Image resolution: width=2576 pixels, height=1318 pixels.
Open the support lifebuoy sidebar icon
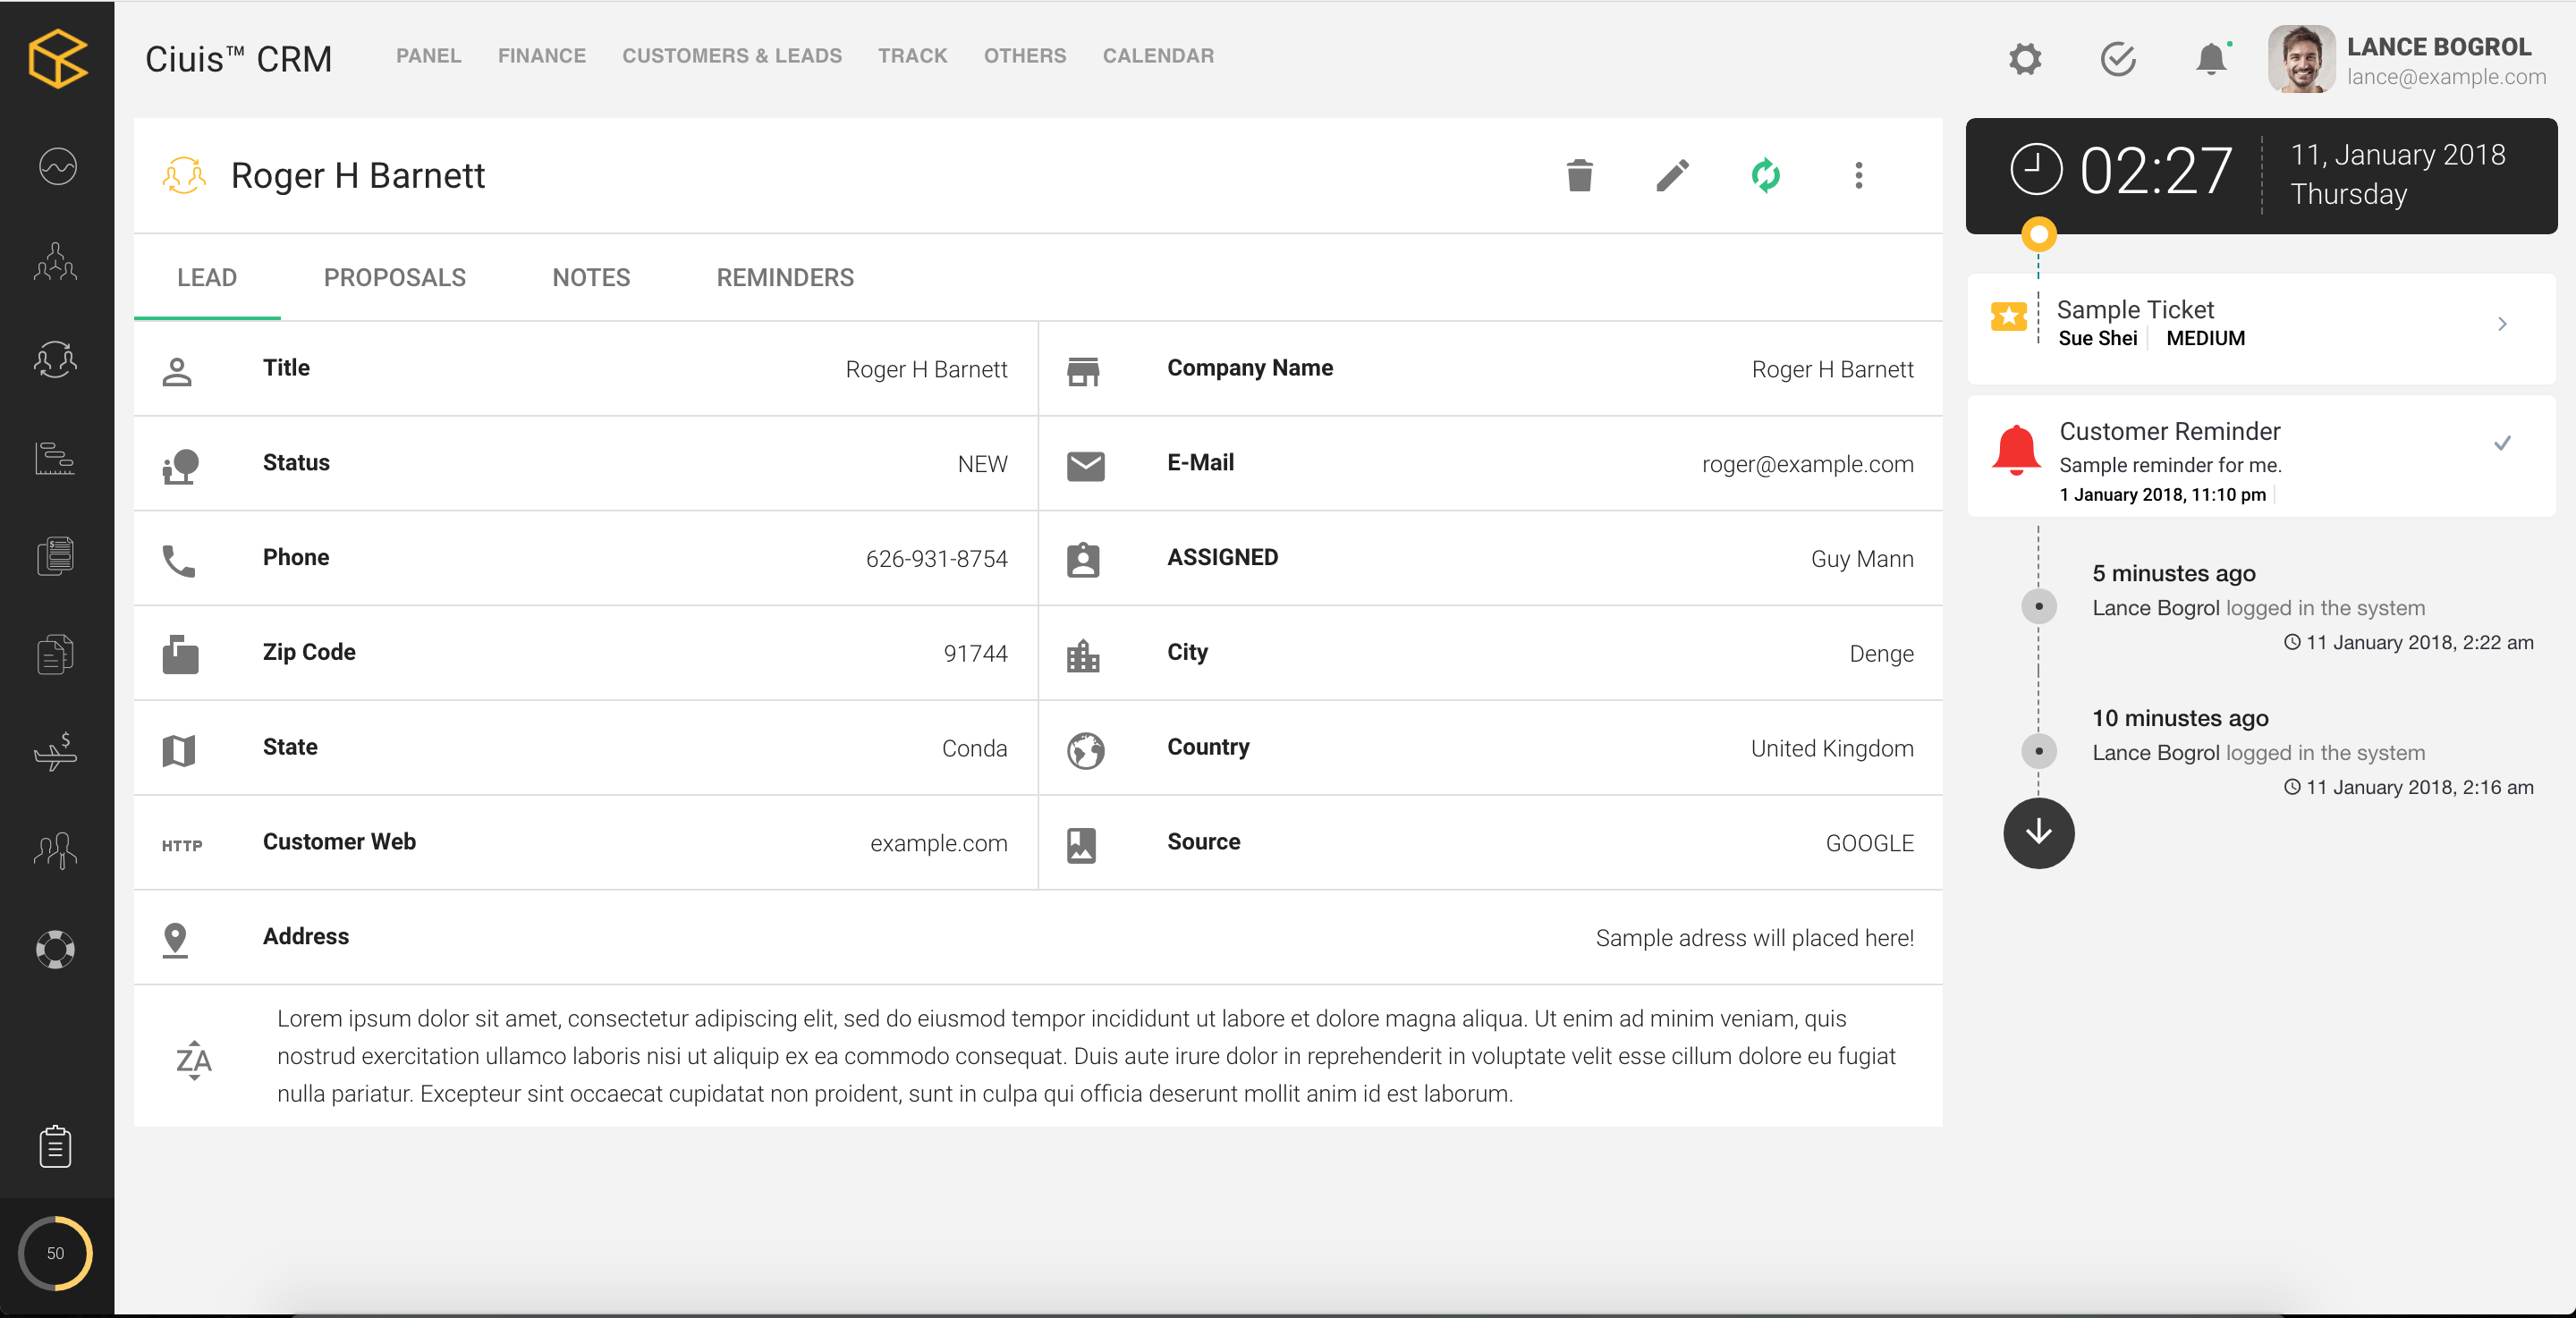click(56, 949)
